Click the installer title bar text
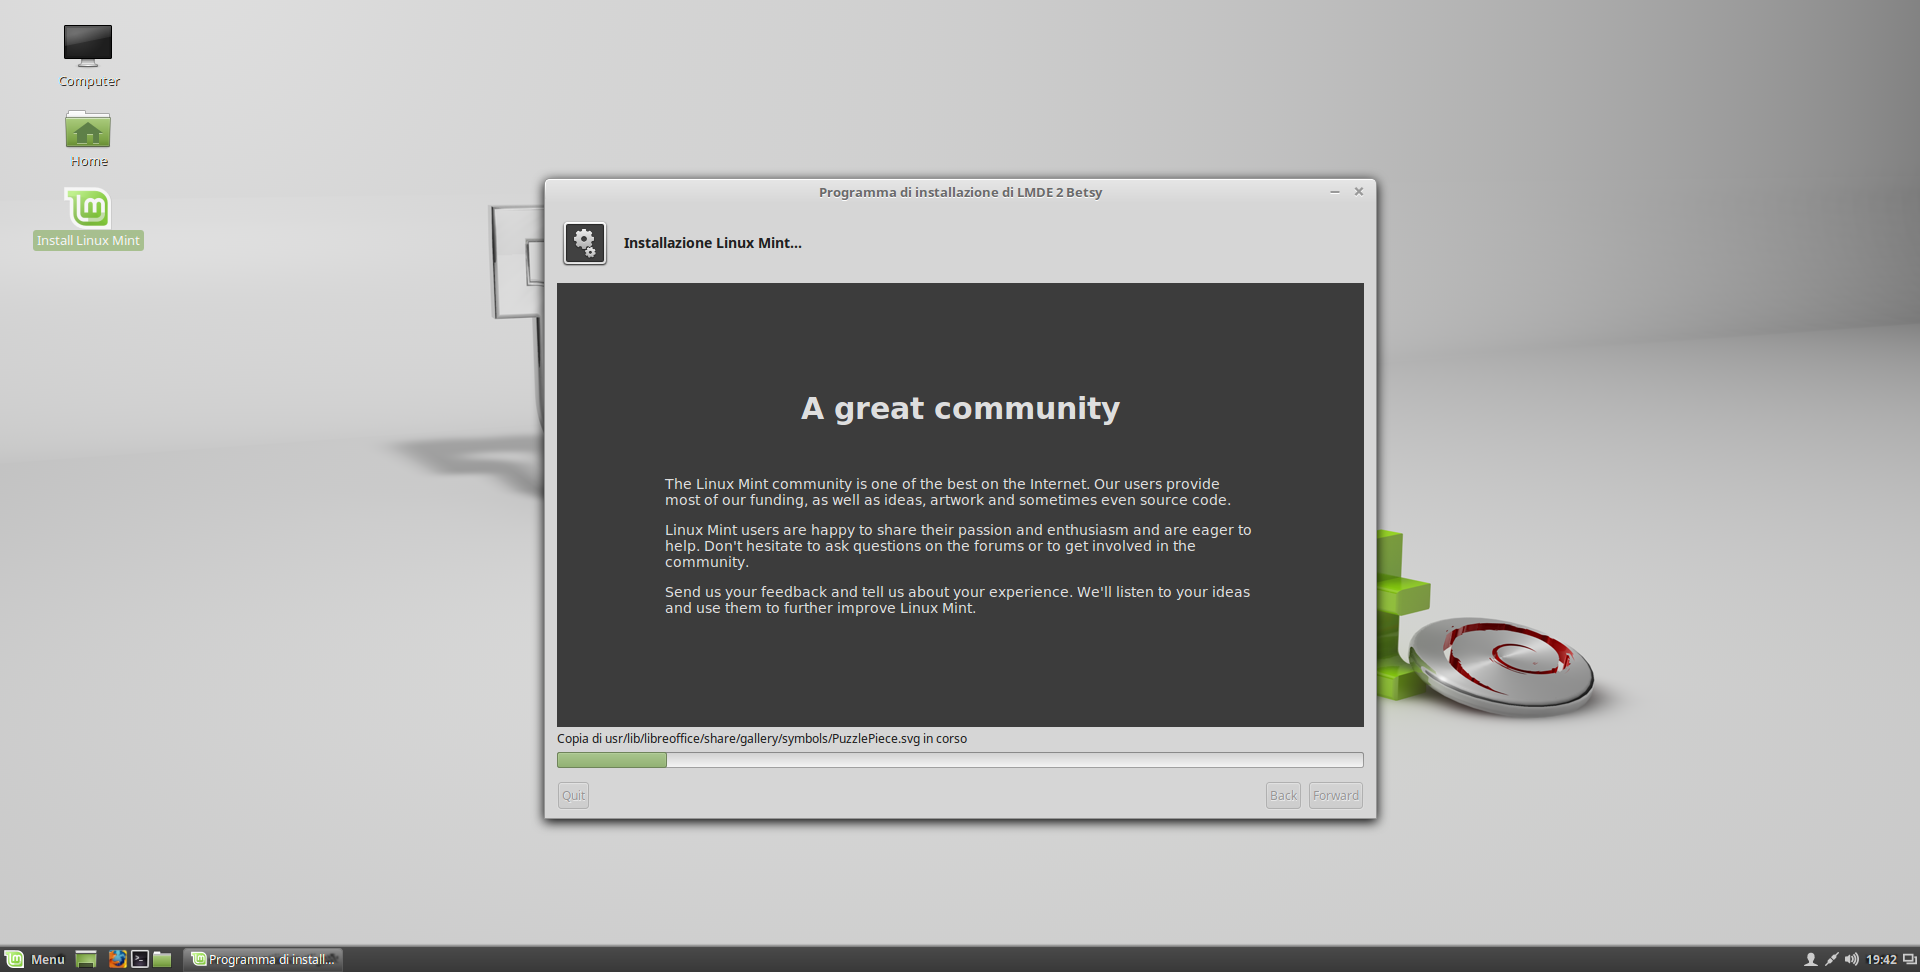The width and height of the screenshot is (1920, 972). tap(960, 192)
